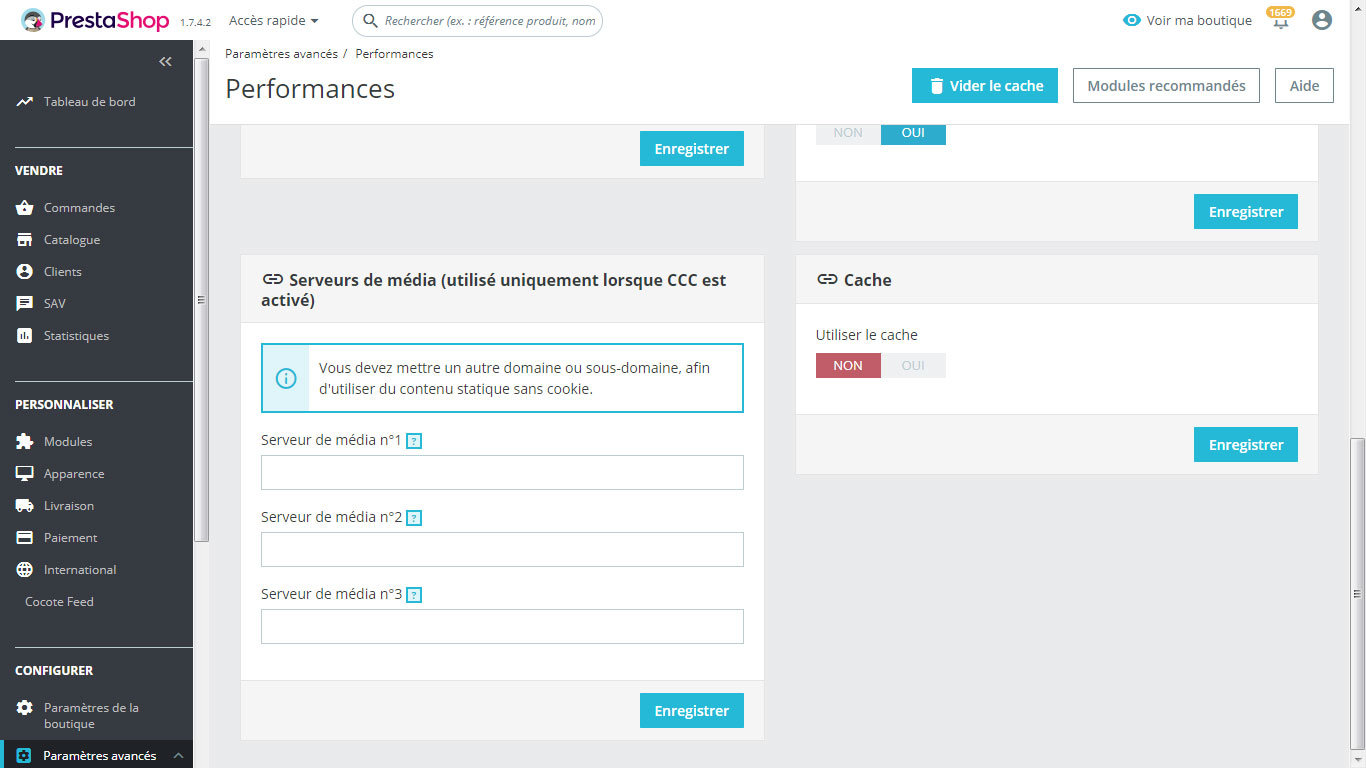
Task: Show help for Serveur de média n°2
Action: (414, 518)
